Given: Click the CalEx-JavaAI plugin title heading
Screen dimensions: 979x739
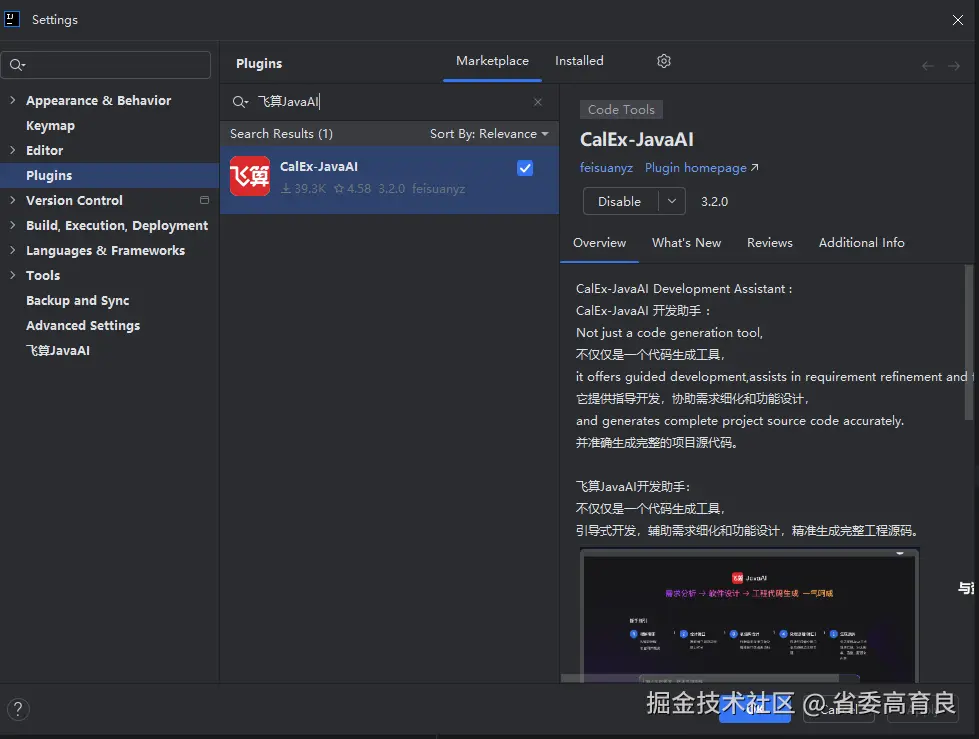Looking at the screenshot, I should [637, 139].
